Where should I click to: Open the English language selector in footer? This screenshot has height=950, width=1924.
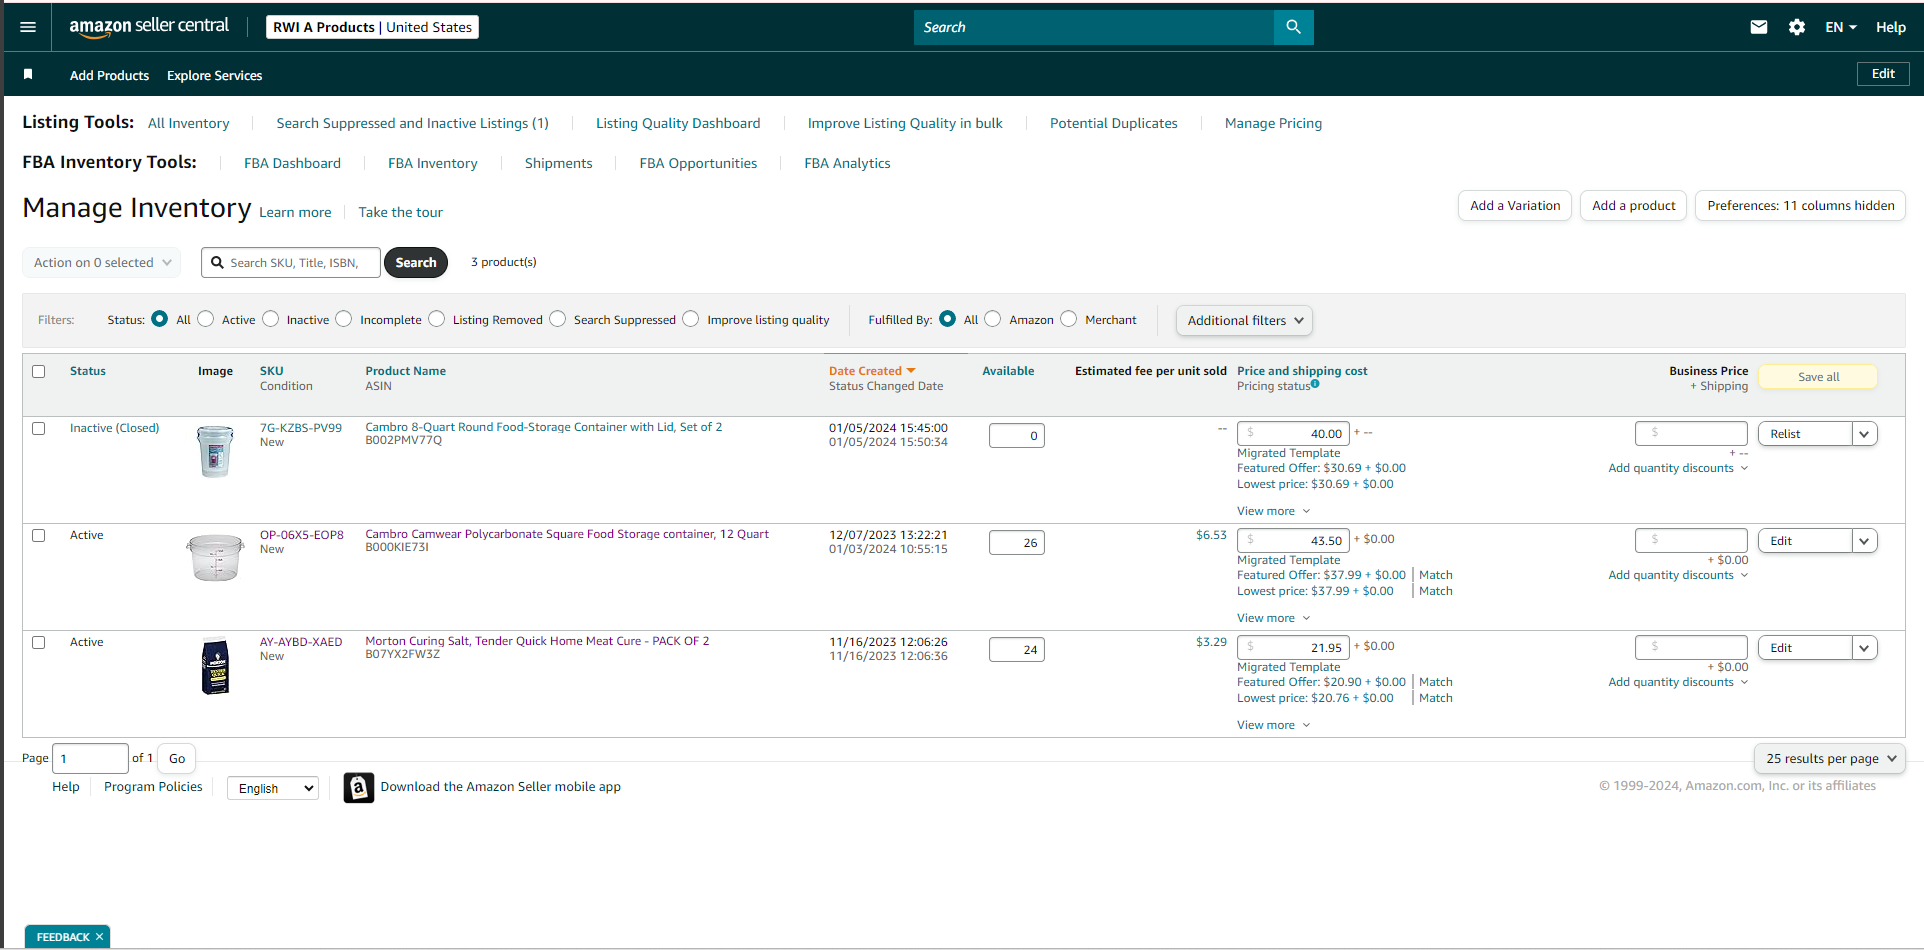[273, 788]
